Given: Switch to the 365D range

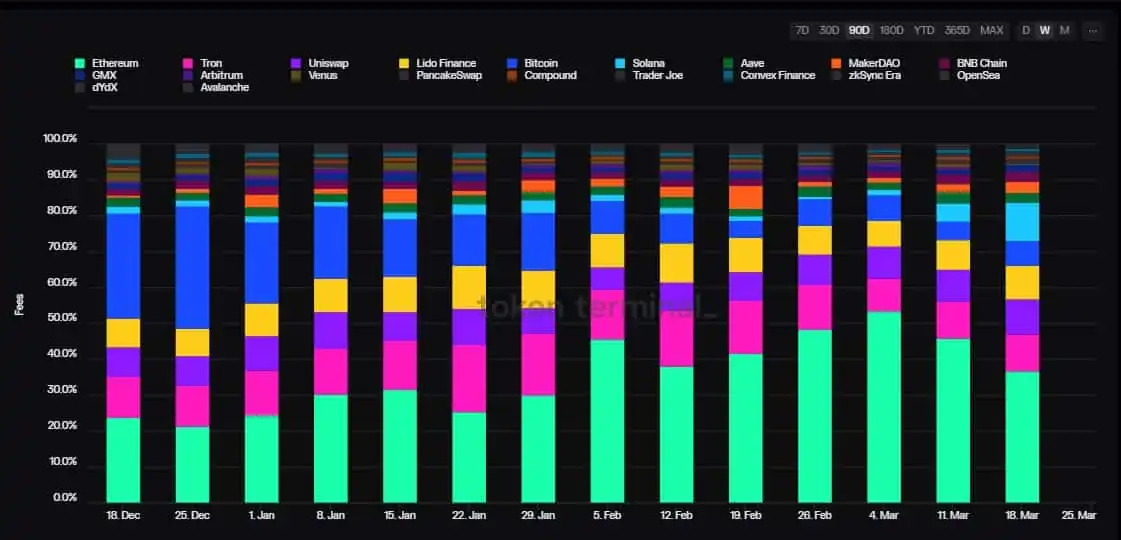Looking at the screenshot, I should (x=957, y=30).
